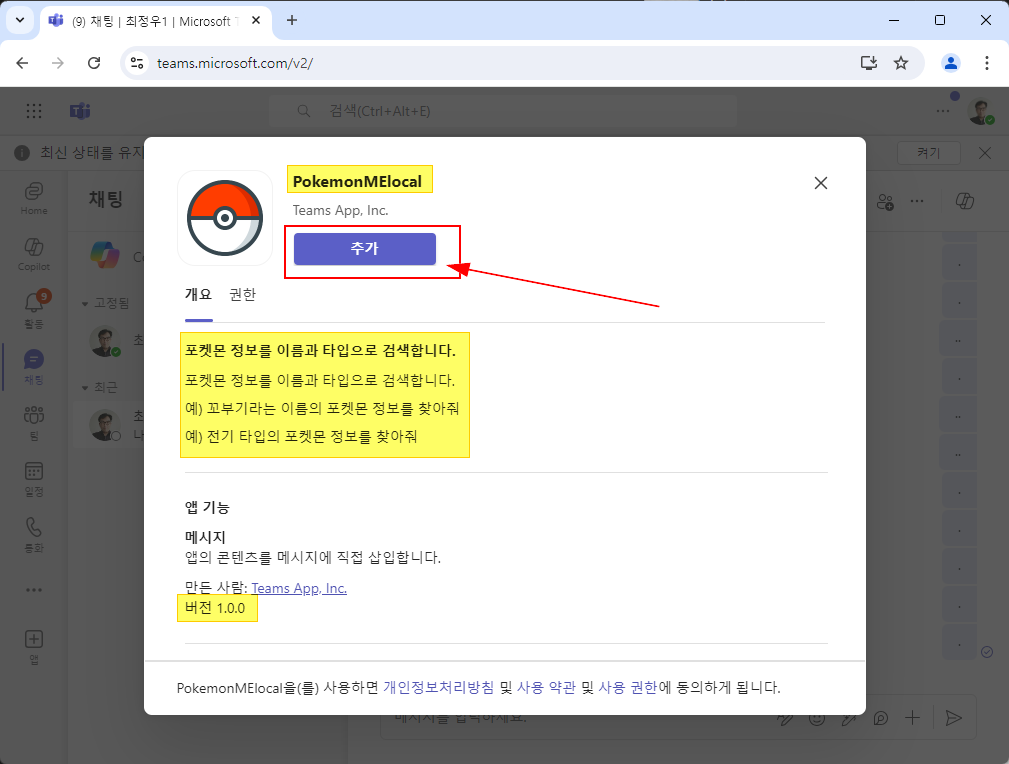Select 채팅 in the Teams sidebar

coord(33,366)
